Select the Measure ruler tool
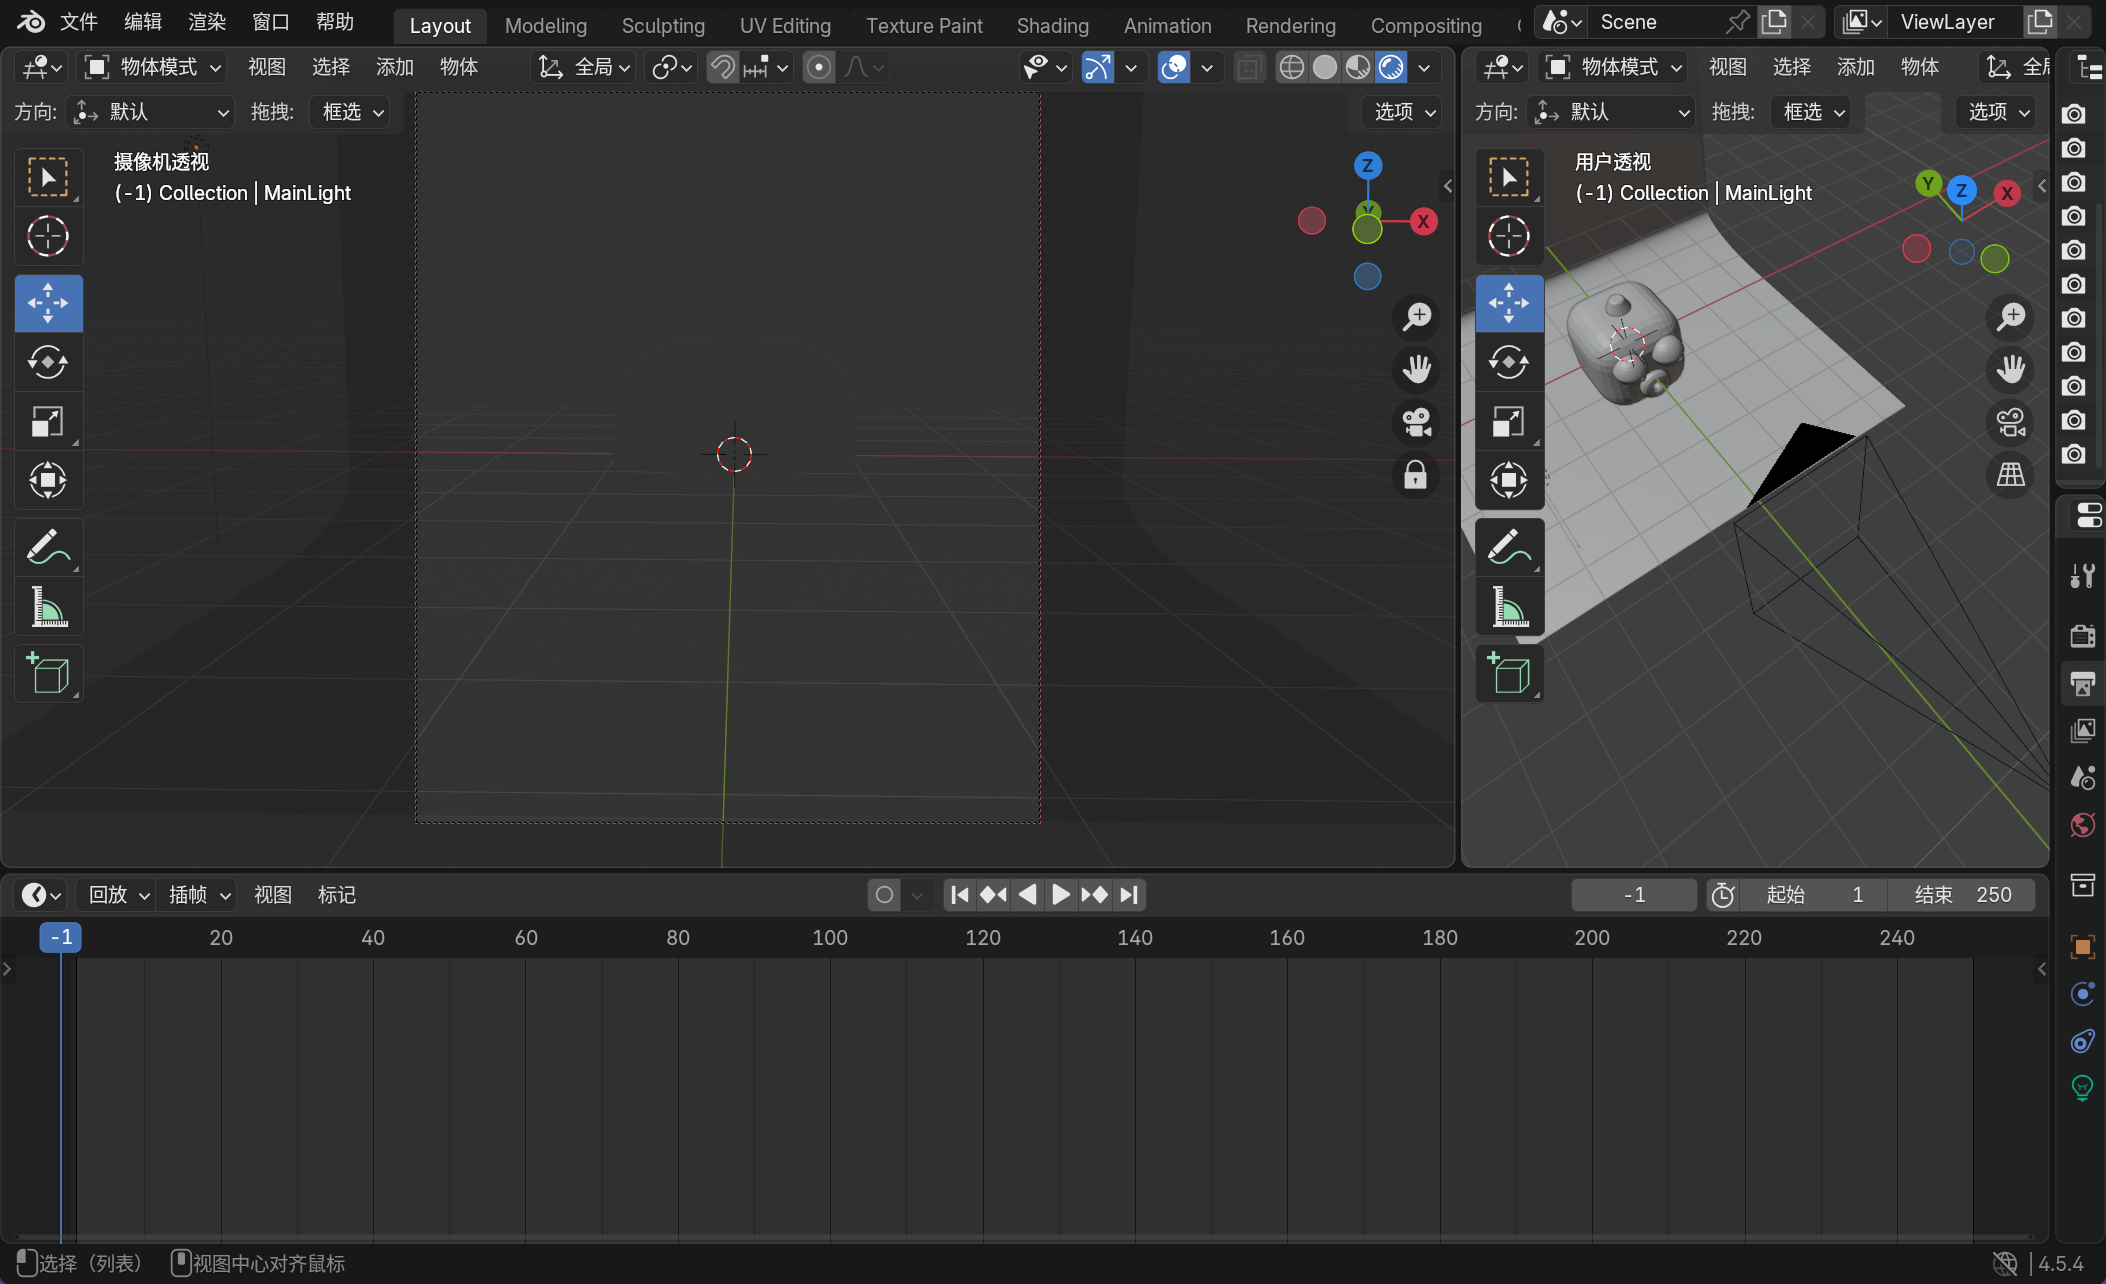Image resolution: width=2106 pixels, height=1284 pixels. point(48,607)
